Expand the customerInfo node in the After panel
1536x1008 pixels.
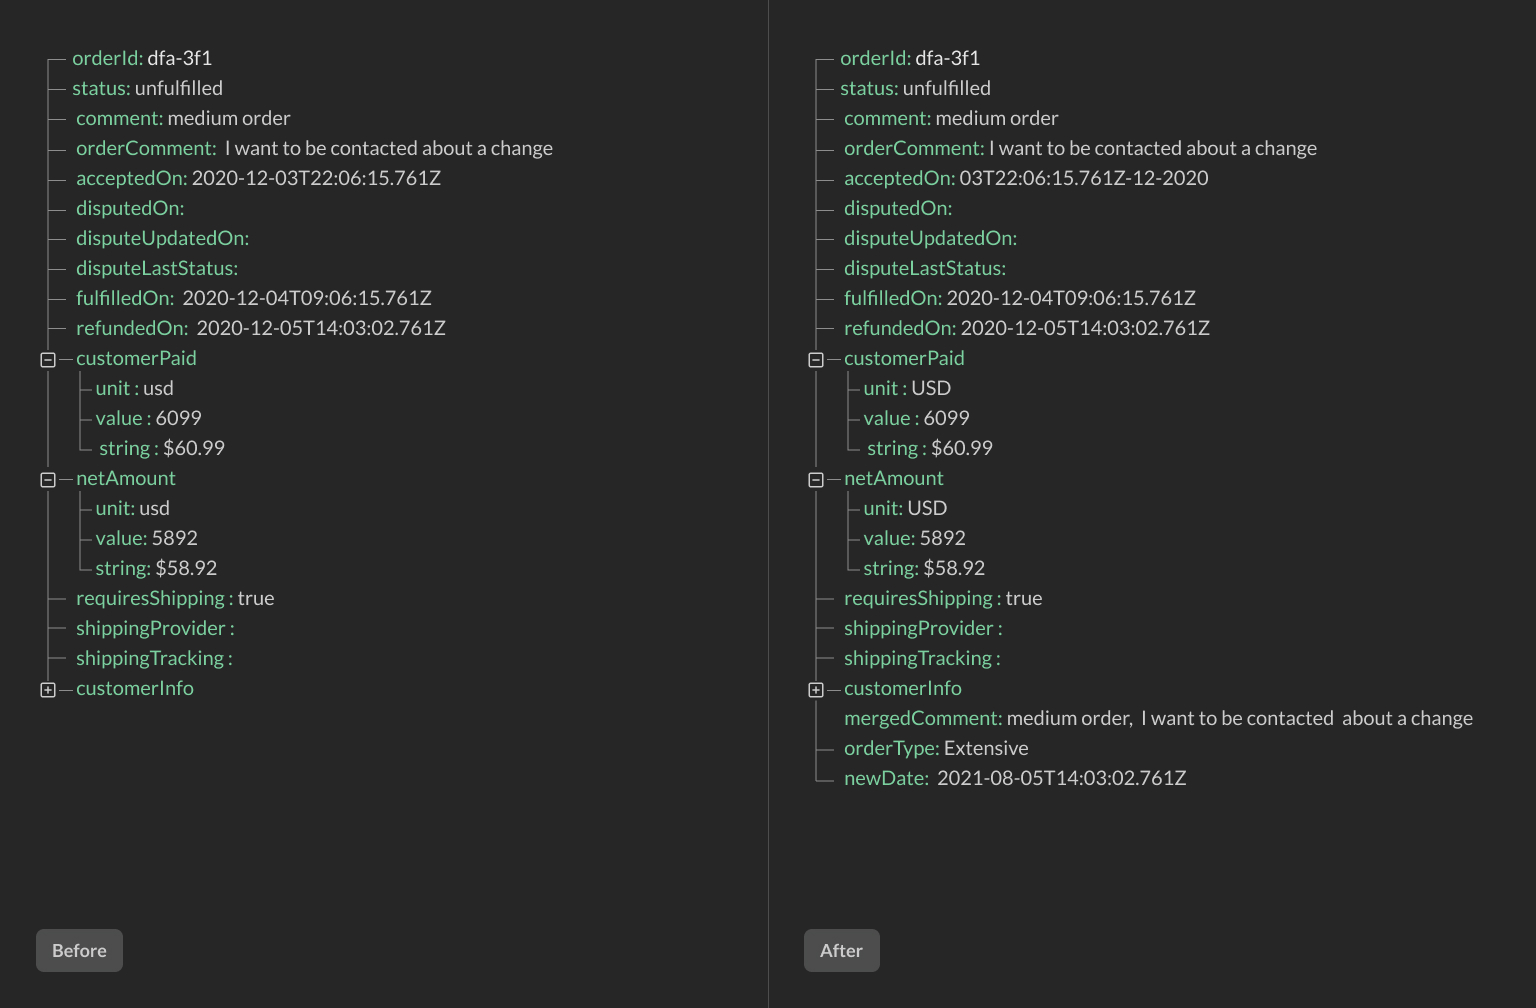pos(815,689)
